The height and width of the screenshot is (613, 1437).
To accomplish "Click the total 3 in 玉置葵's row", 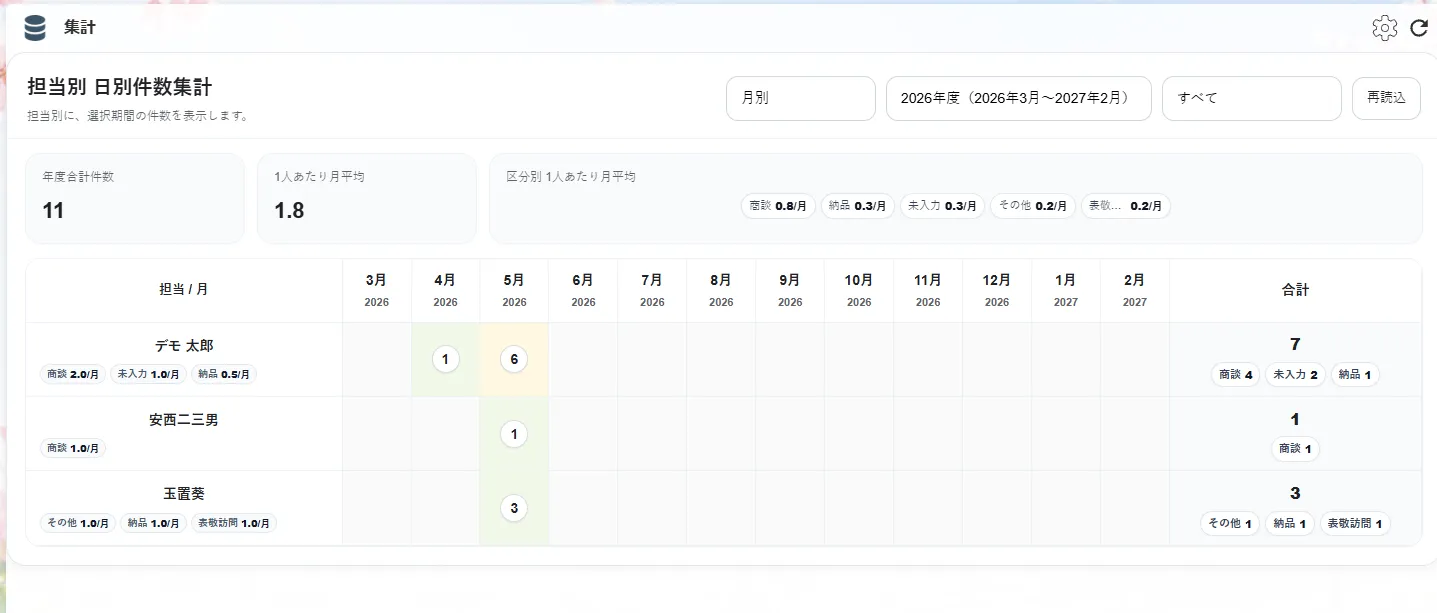I will pyautogui.click(x=1295, y=493).
